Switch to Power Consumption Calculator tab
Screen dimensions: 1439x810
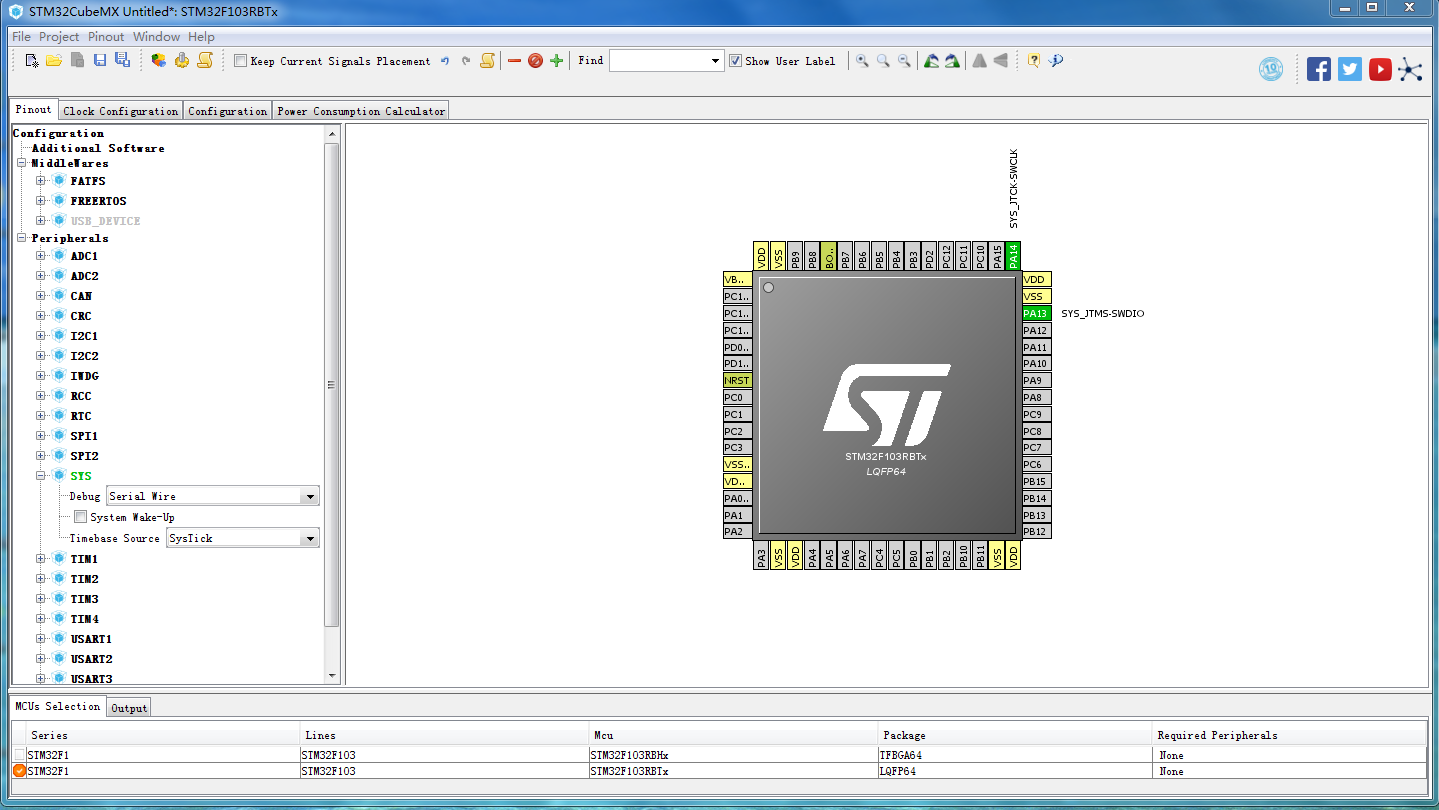tap(361, 111)
